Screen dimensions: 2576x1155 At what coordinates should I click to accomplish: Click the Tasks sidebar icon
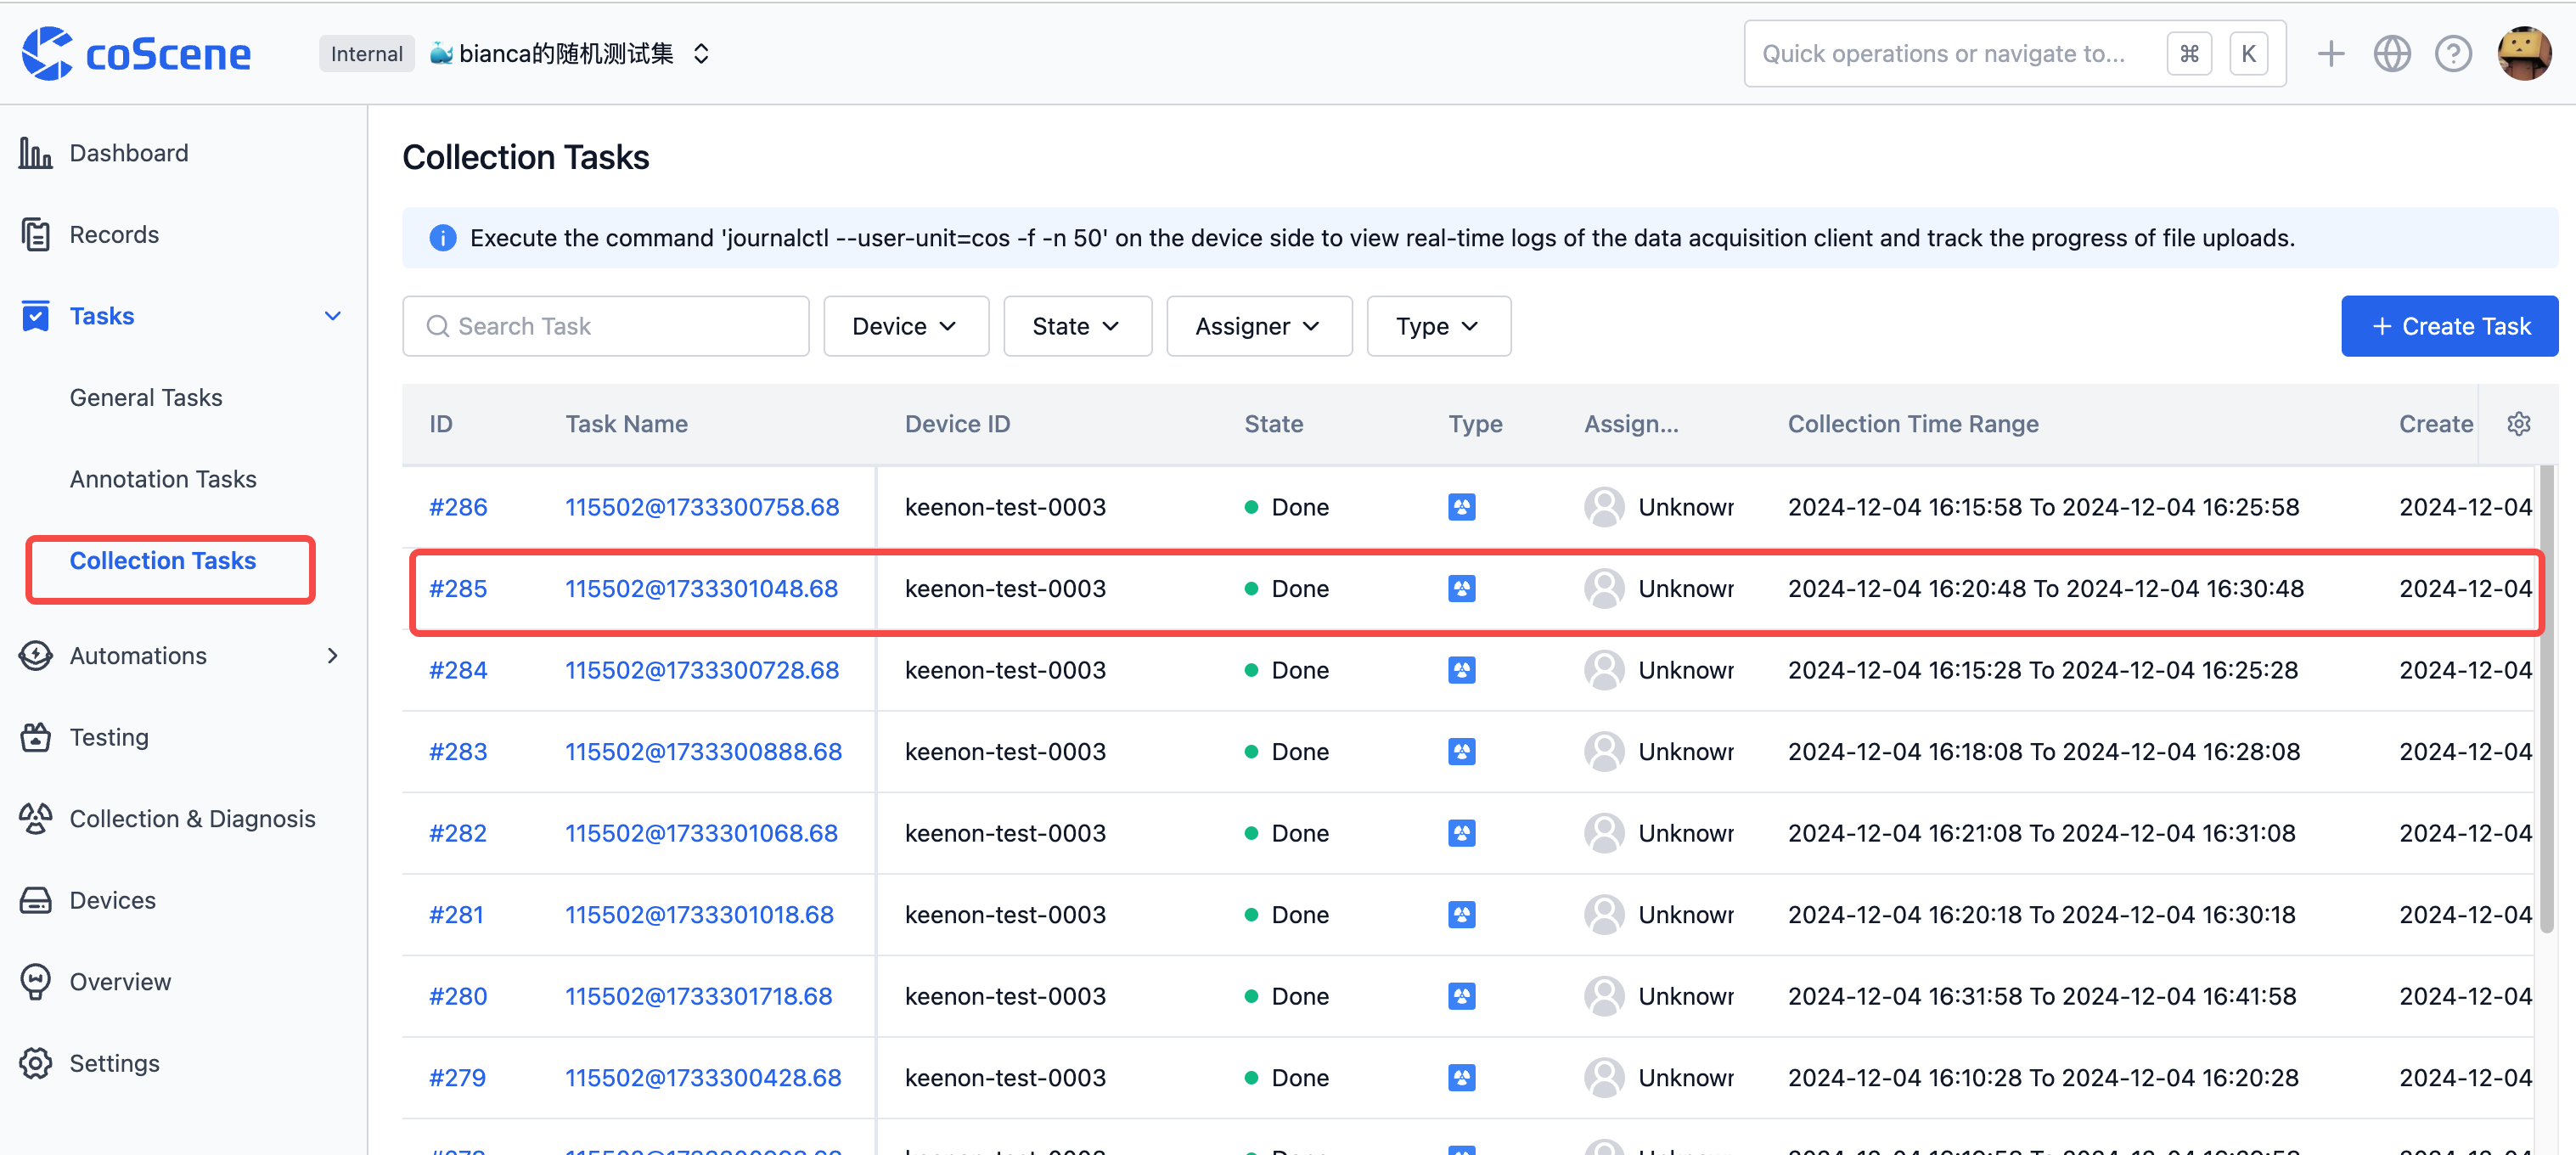(x=36, y=316)
